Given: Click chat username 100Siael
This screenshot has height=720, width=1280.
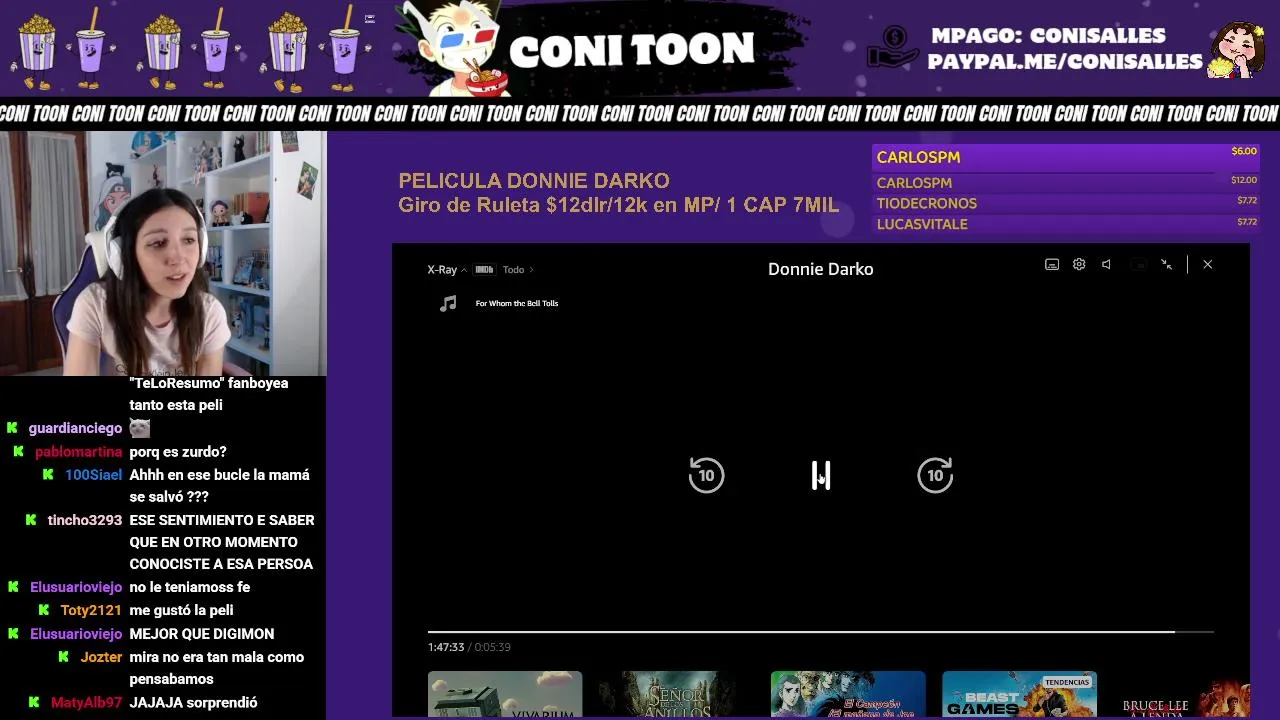Looking at the screenshot, I should 93,475.
